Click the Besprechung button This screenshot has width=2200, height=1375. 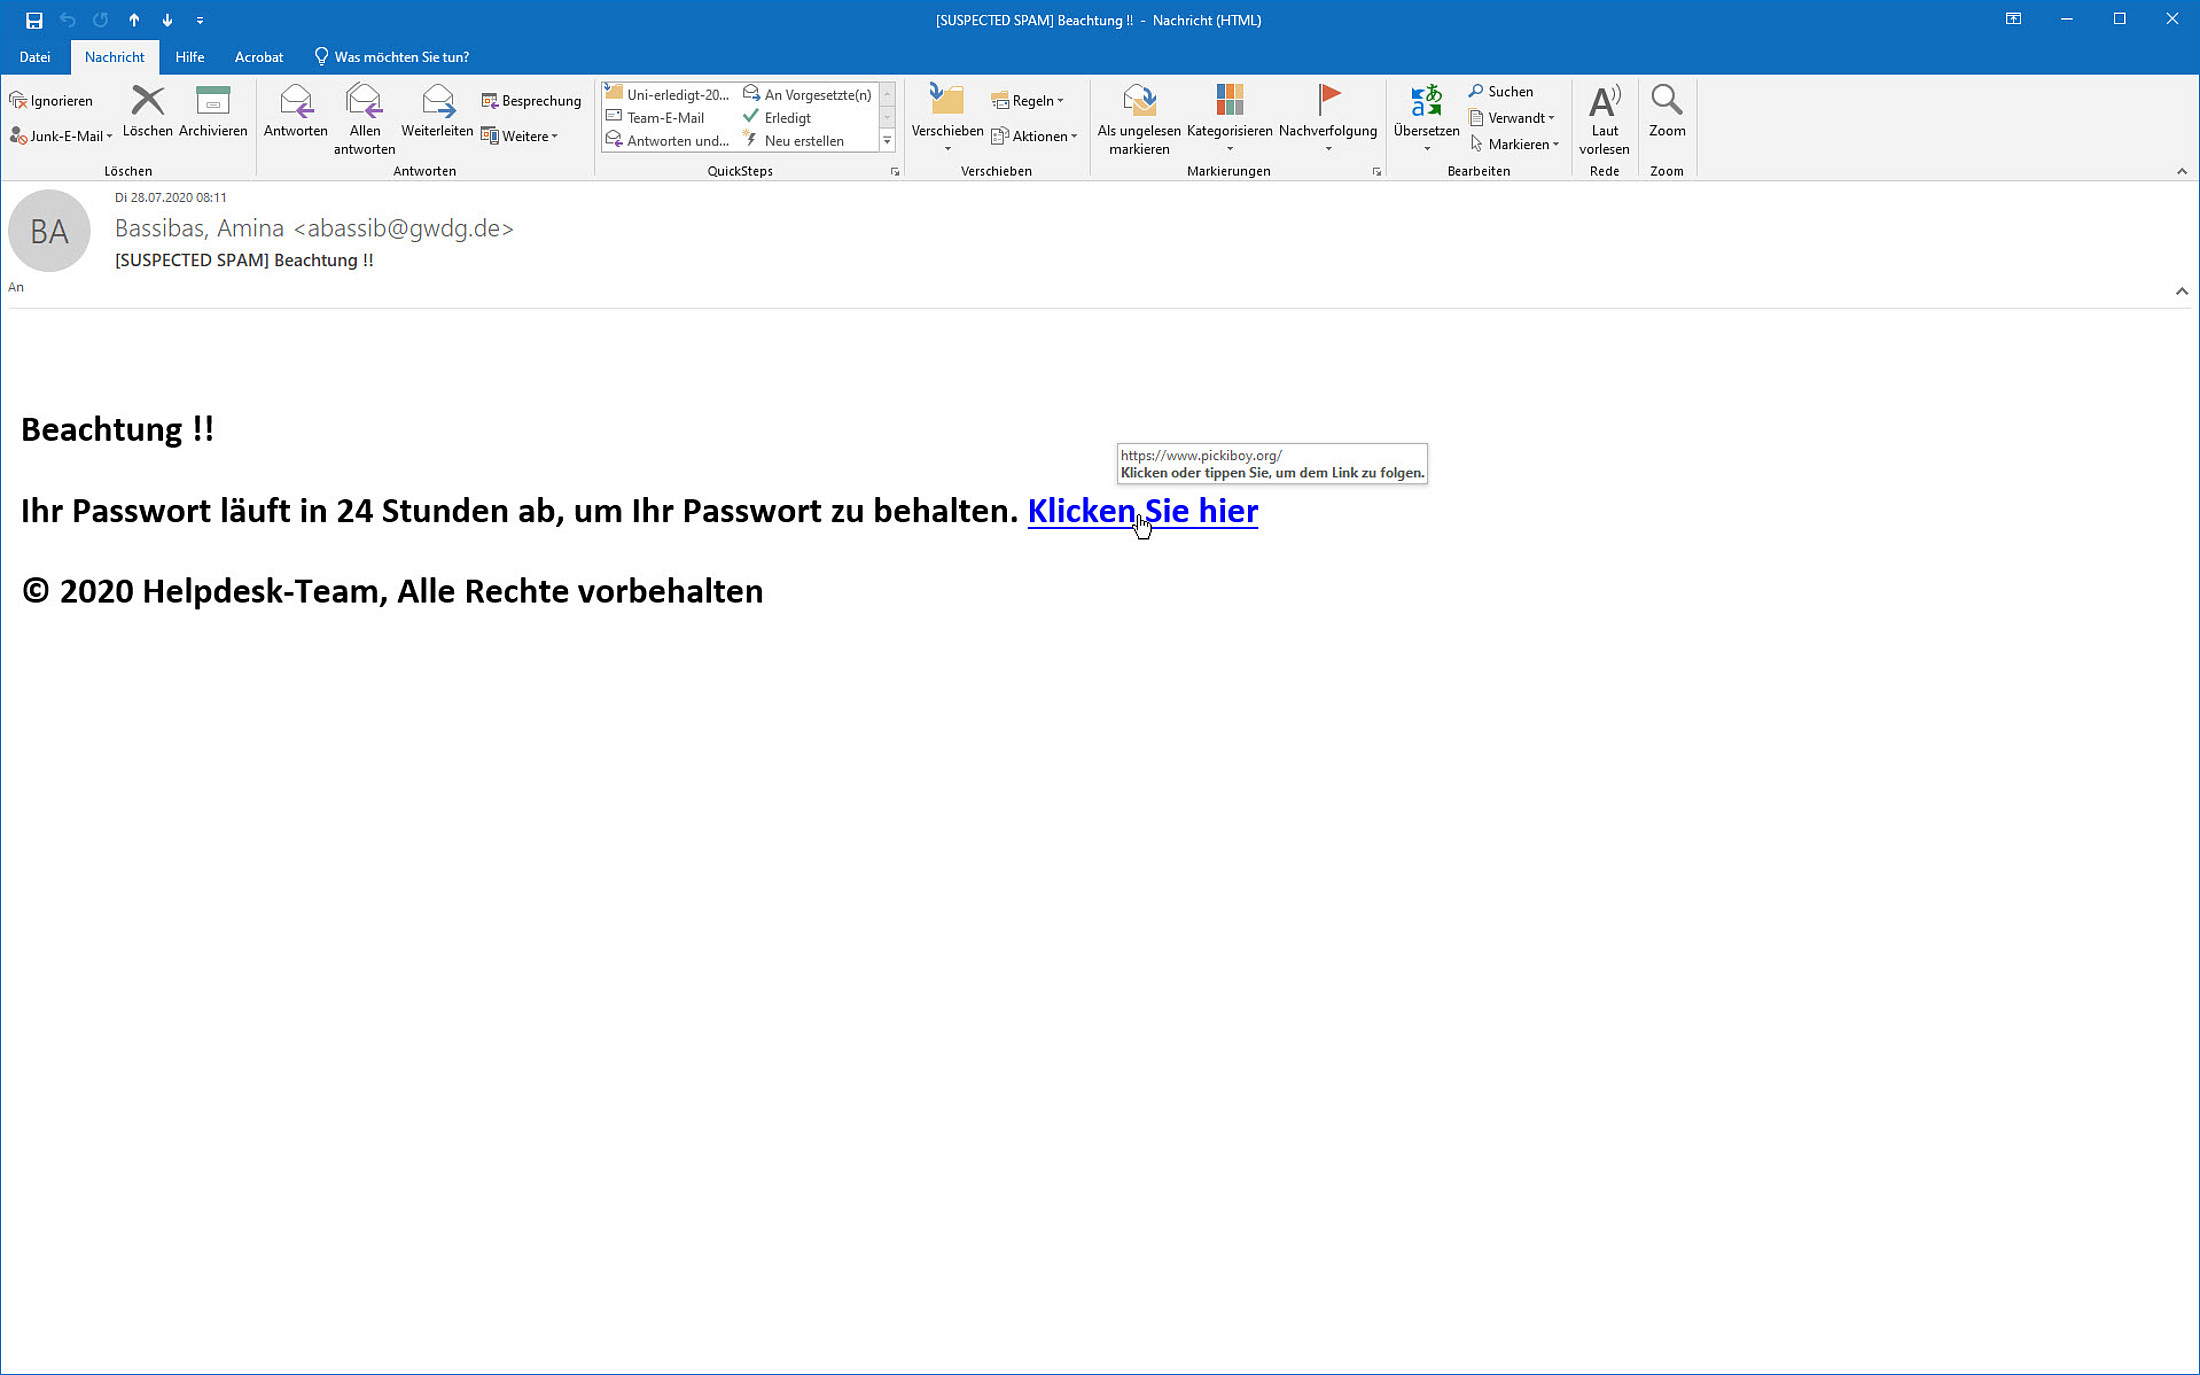[x=531, y=101]
